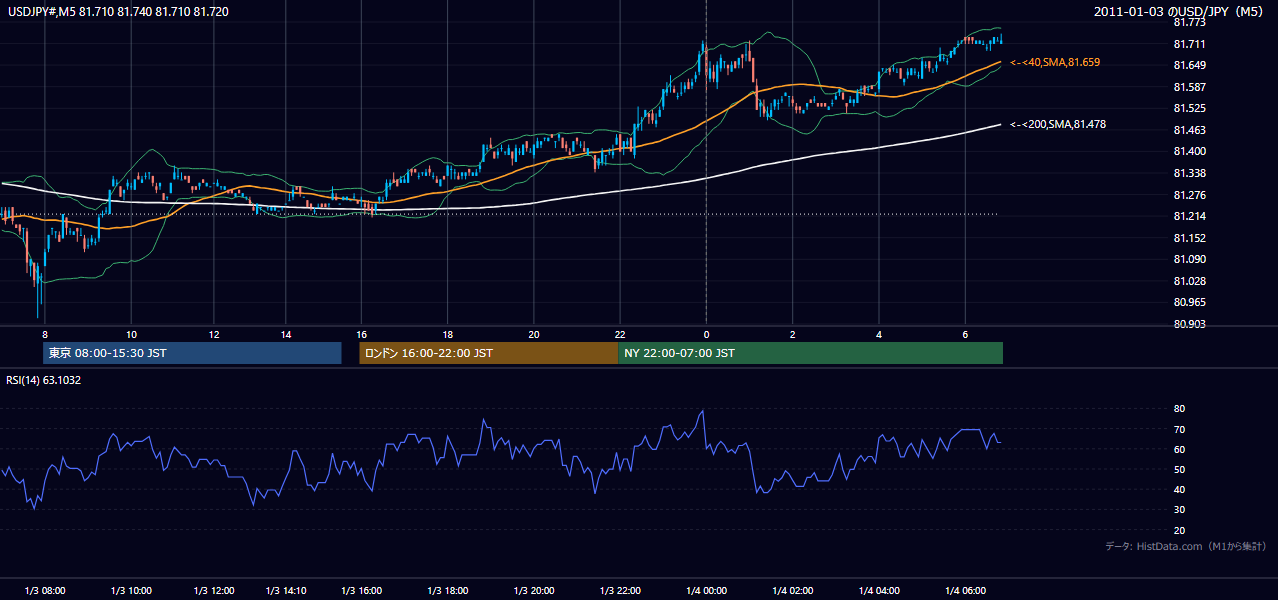Viewport: 1278px width, 600px height.
Task: Click the 1/4 02:00 time axis label
Action: click(x=792, y=590)
